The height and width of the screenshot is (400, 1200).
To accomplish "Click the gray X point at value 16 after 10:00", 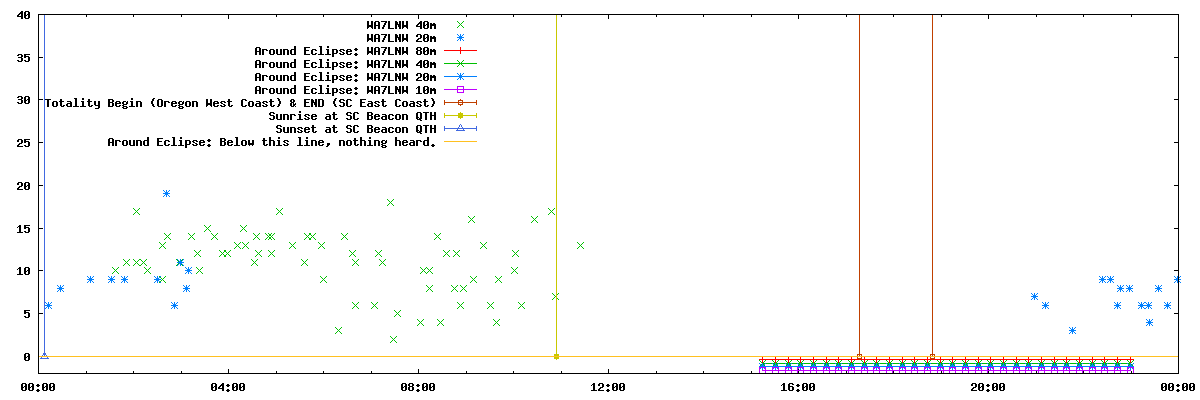I will click(534, 219).
